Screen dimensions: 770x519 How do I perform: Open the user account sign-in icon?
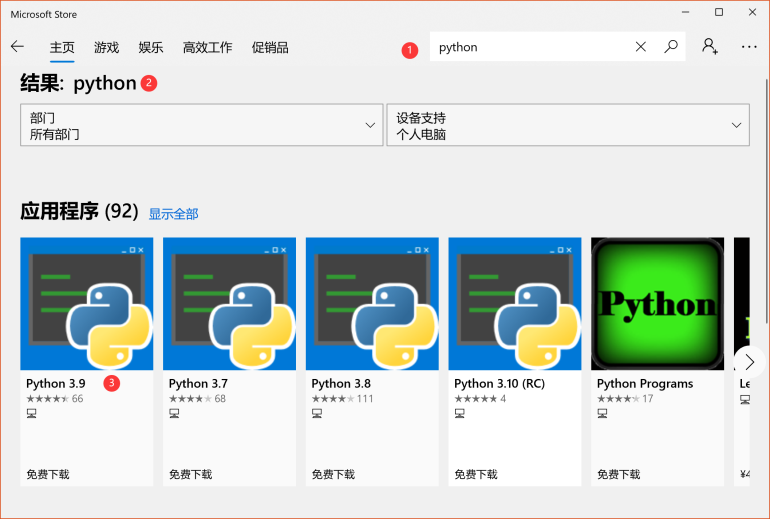pyautogui.click(x=710, y=47)
